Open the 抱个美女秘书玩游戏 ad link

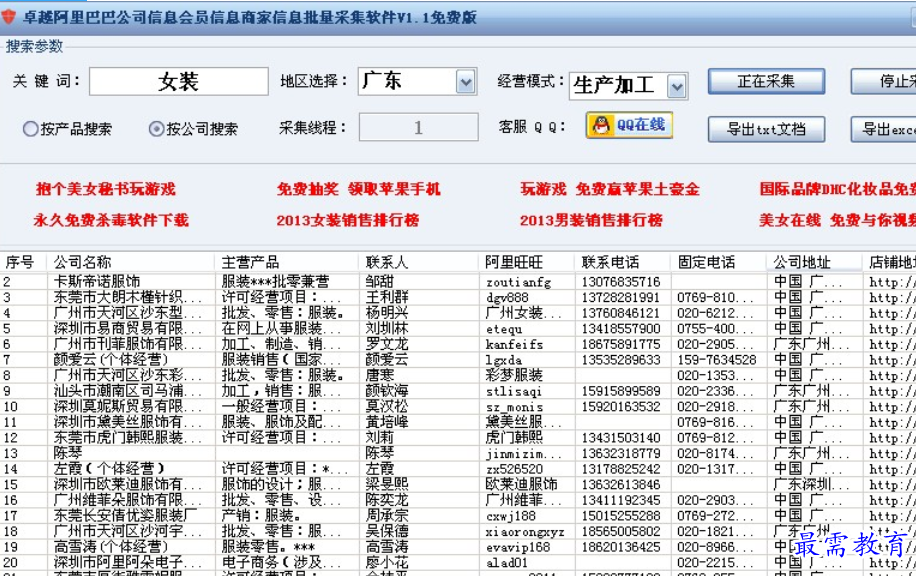106,189
